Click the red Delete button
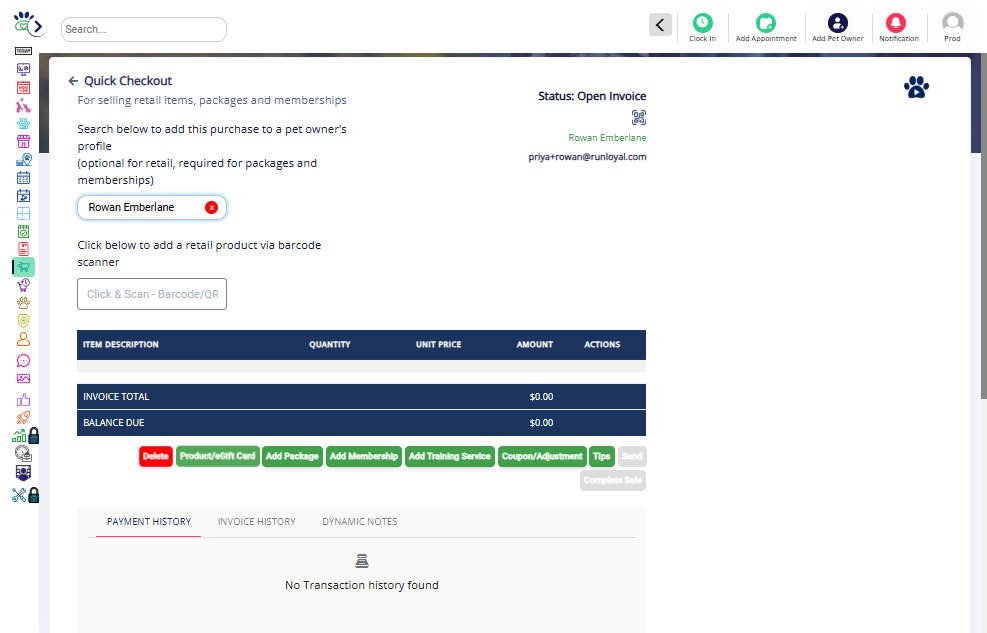Viewport: 987px width, 633px height. pyautogui.click(x=155, y=456)
